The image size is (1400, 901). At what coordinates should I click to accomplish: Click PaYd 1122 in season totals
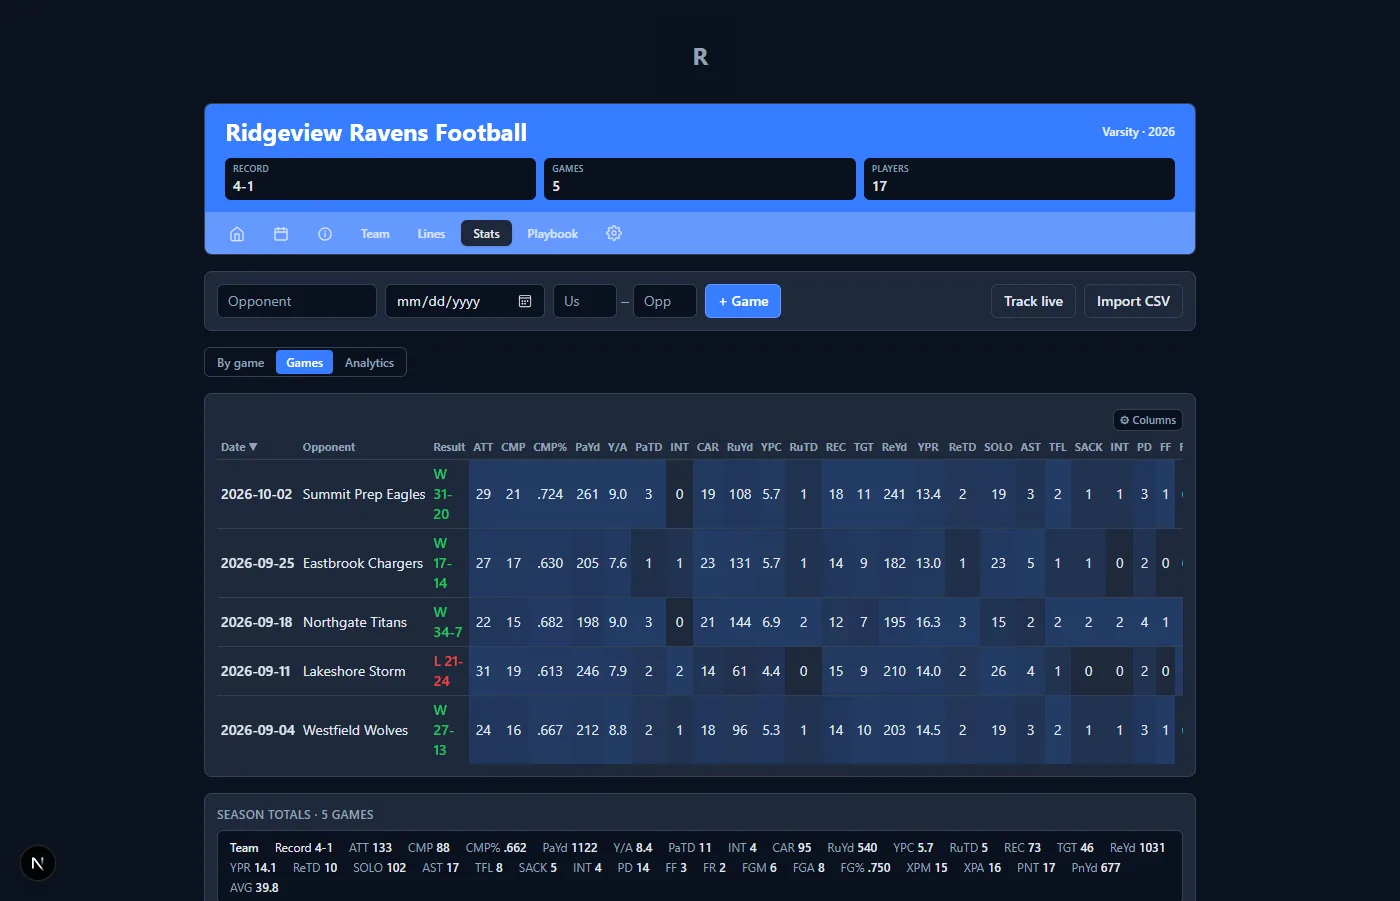tap(570, 848)
